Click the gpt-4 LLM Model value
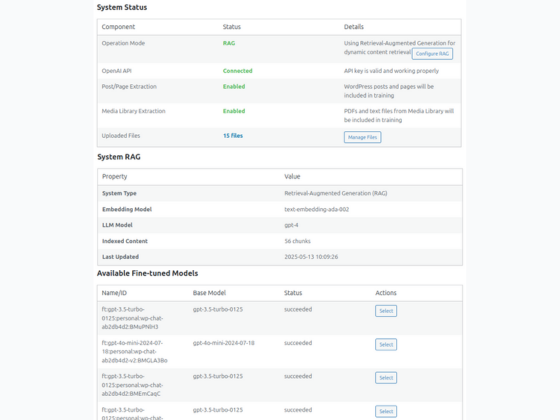The height and width of the screenshot is (420, 560). [291, 225]
